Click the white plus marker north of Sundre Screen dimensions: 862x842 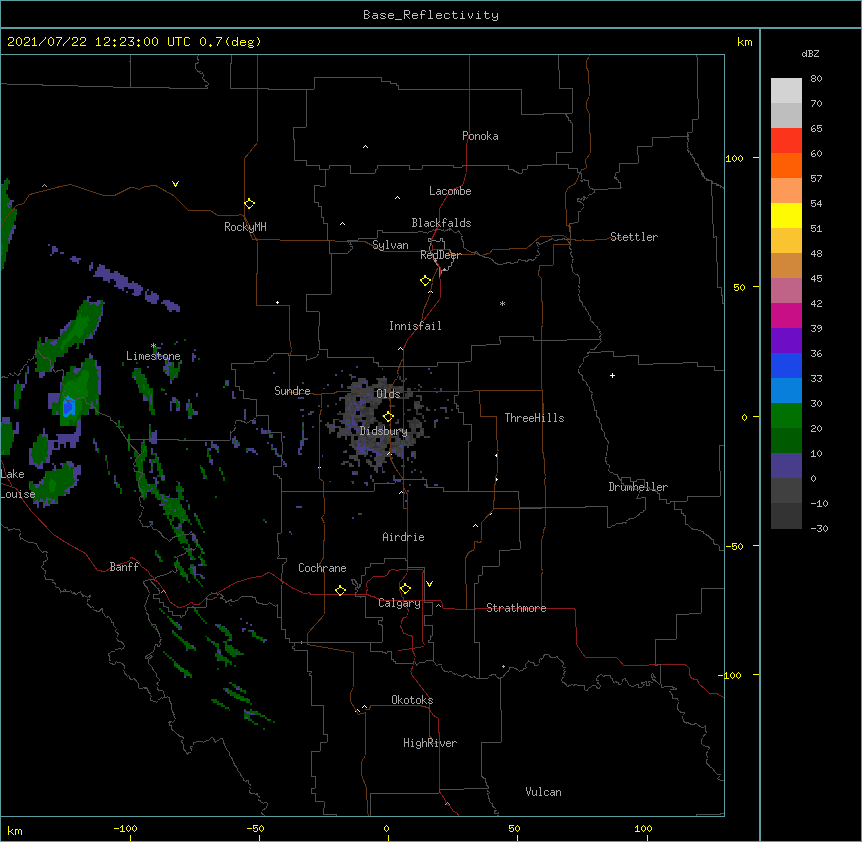[x=278, y=302]
